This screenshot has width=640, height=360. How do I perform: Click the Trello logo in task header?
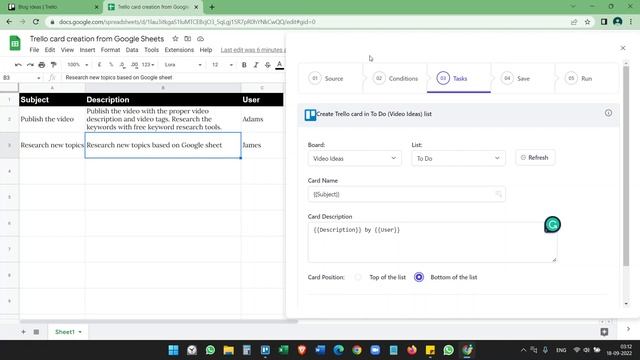[310, 115]
